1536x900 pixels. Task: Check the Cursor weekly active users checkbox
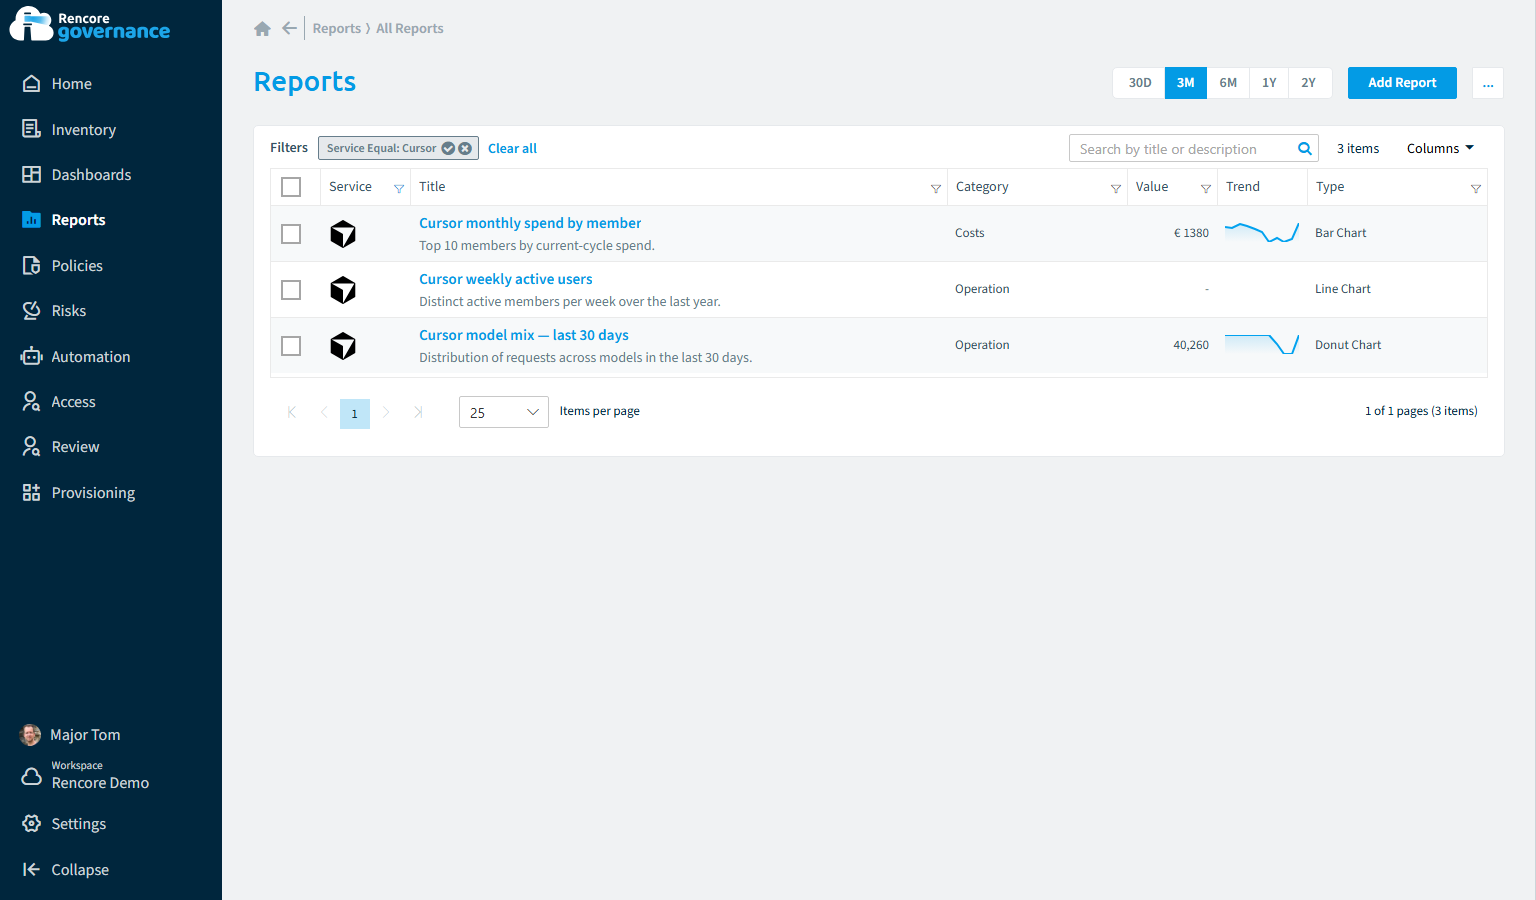[291, 290]
